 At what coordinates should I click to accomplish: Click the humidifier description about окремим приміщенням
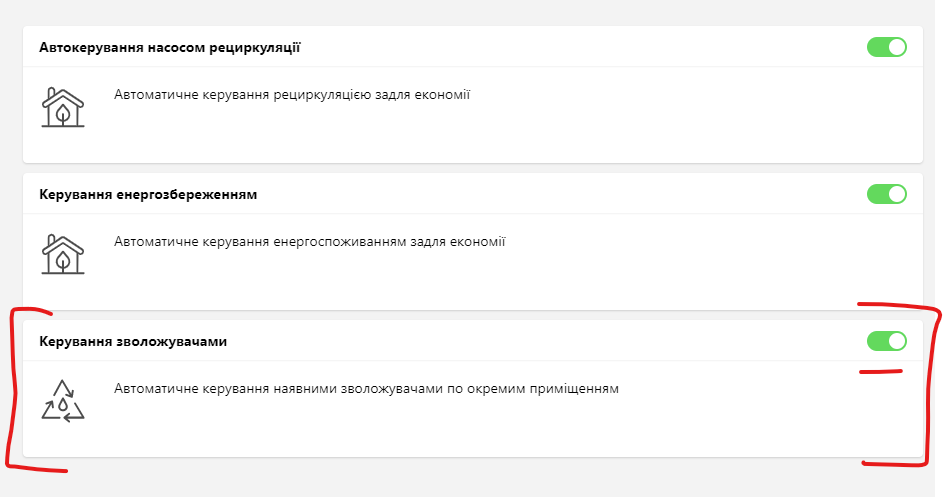pyautogui.click(x=366, y=388)
